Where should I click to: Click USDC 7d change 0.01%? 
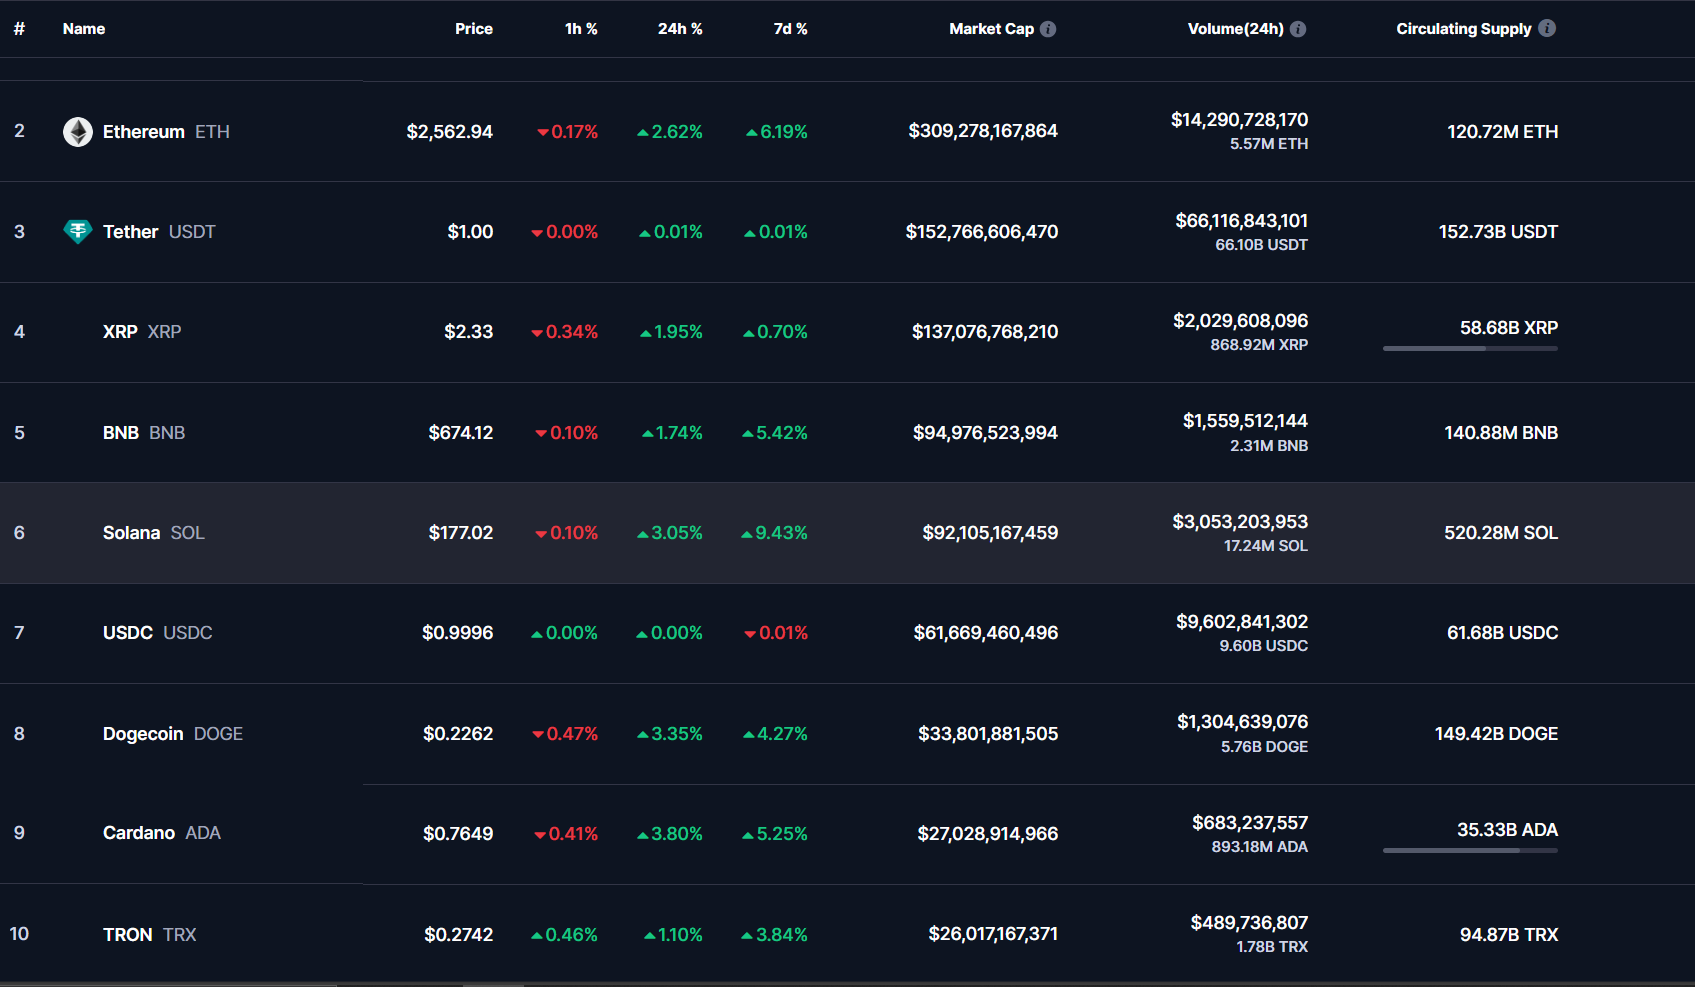click(776, 633)
